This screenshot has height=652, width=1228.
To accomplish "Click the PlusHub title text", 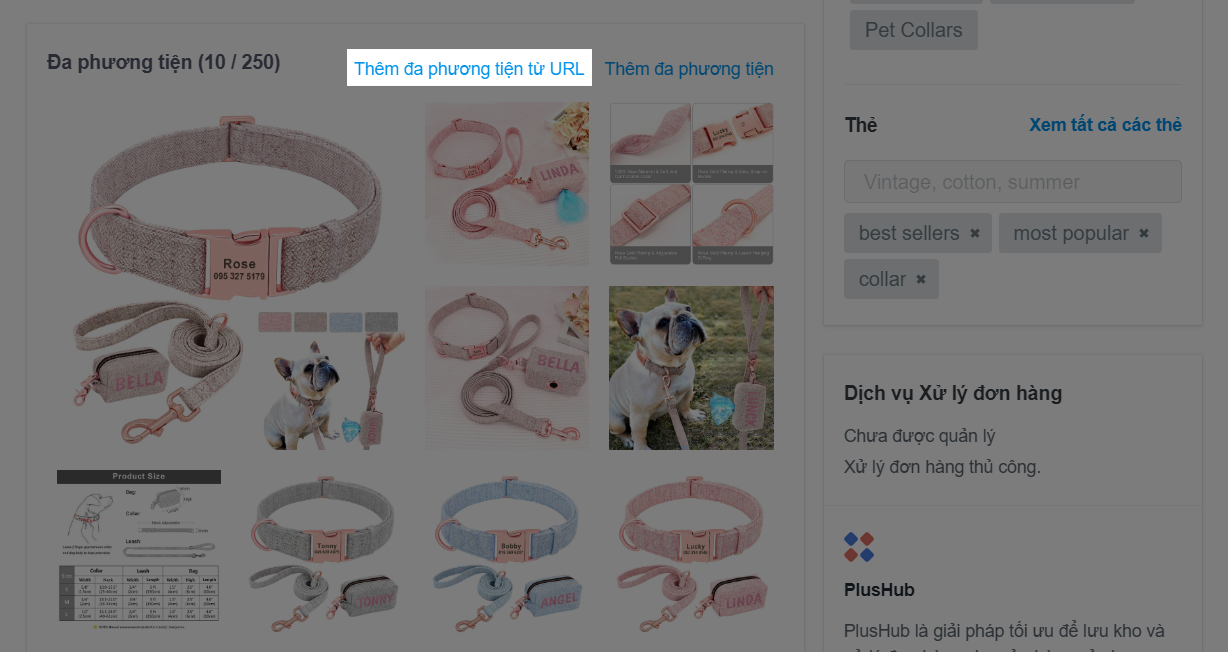I will (x=879, y=590).
